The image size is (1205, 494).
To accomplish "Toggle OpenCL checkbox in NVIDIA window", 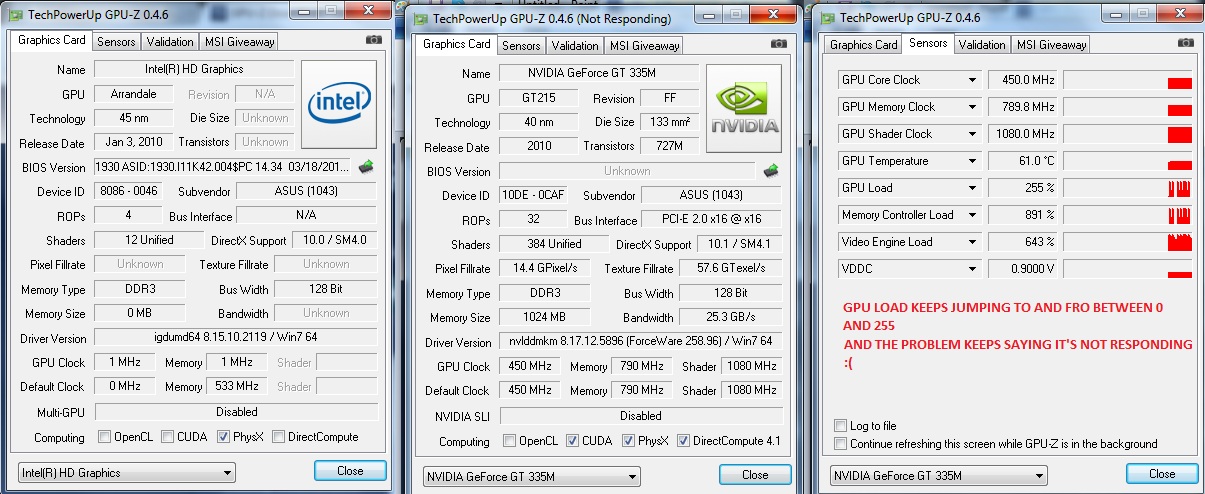I will point(510,441).
